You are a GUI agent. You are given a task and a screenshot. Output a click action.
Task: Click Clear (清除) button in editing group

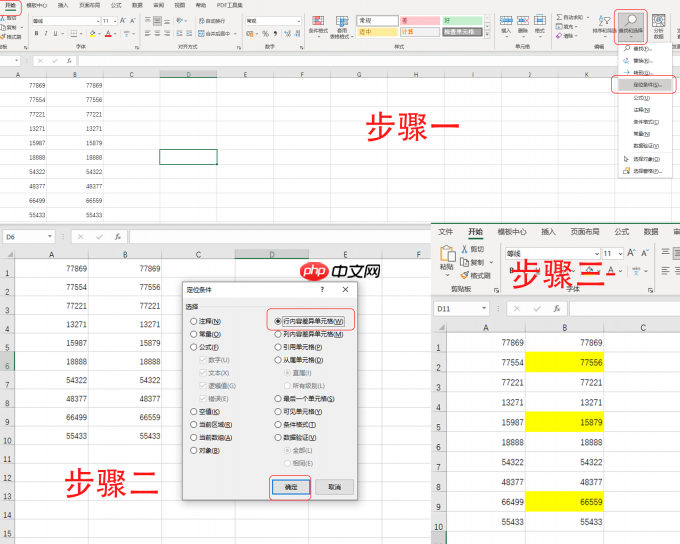point(566,36)
